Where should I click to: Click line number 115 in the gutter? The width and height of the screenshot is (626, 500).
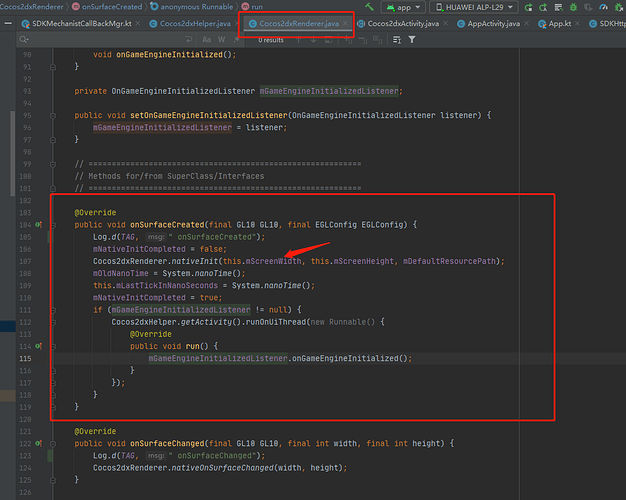point(25,358)
